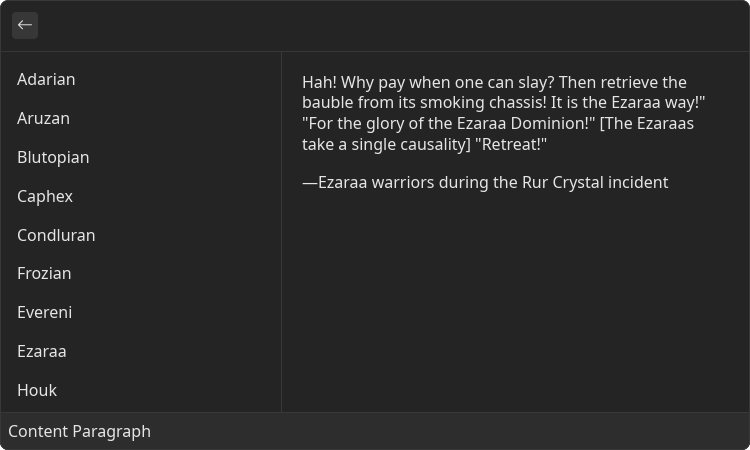The width and height of the screenshot is (750, 450).
Task: Choose Blutopian from the sidebar list
Action: (x=141, y=157)
